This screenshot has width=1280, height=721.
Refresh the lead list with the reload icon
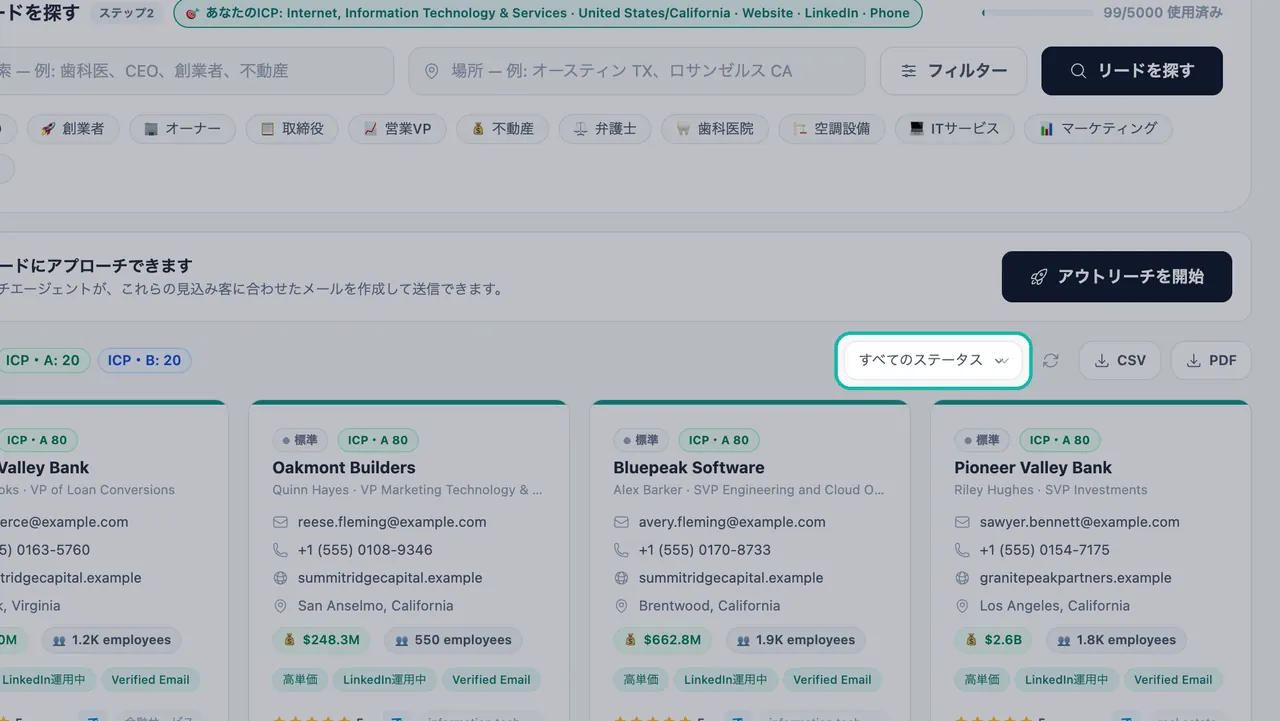(x=1050, y=361)
